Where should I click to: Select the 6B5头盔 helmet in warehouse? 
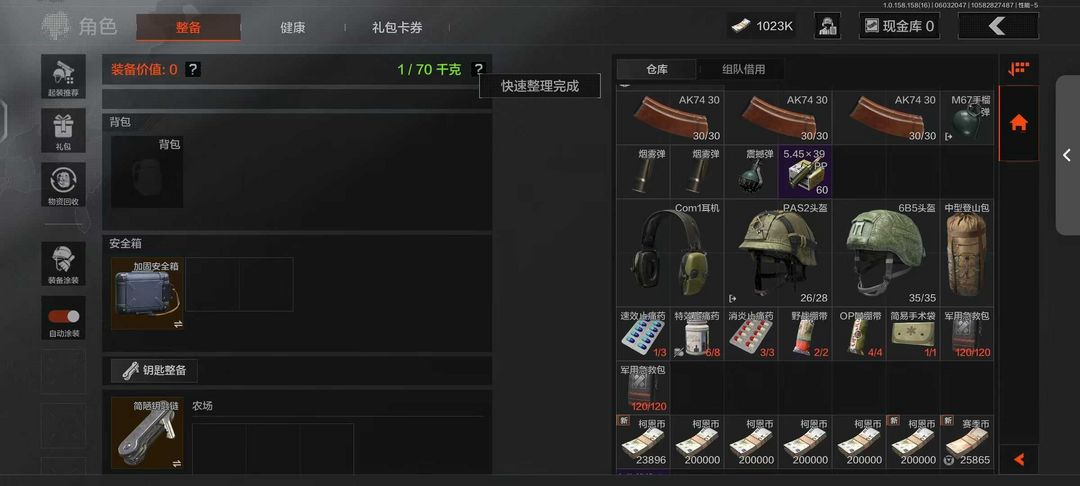tap(886, 253)
